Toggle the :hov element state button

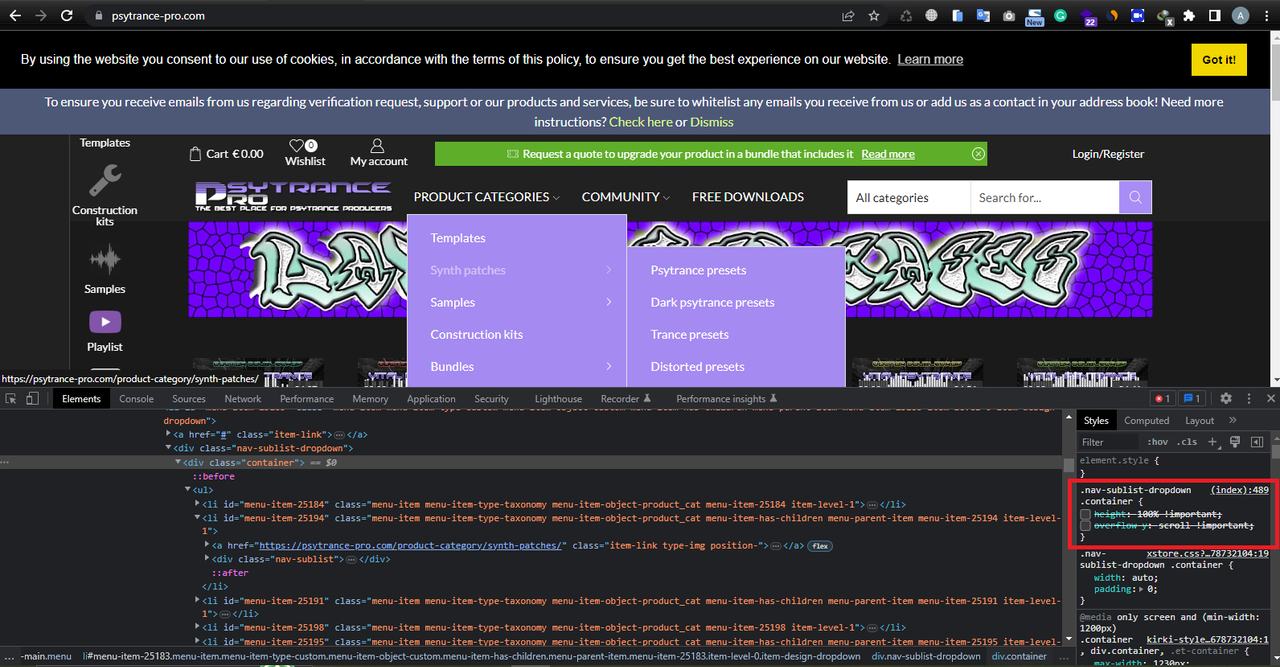1158,441
